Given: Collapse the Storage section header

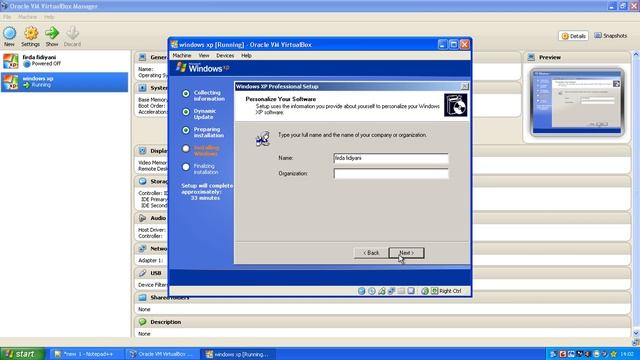Looking at the screenshot, I should coord(151,181).
